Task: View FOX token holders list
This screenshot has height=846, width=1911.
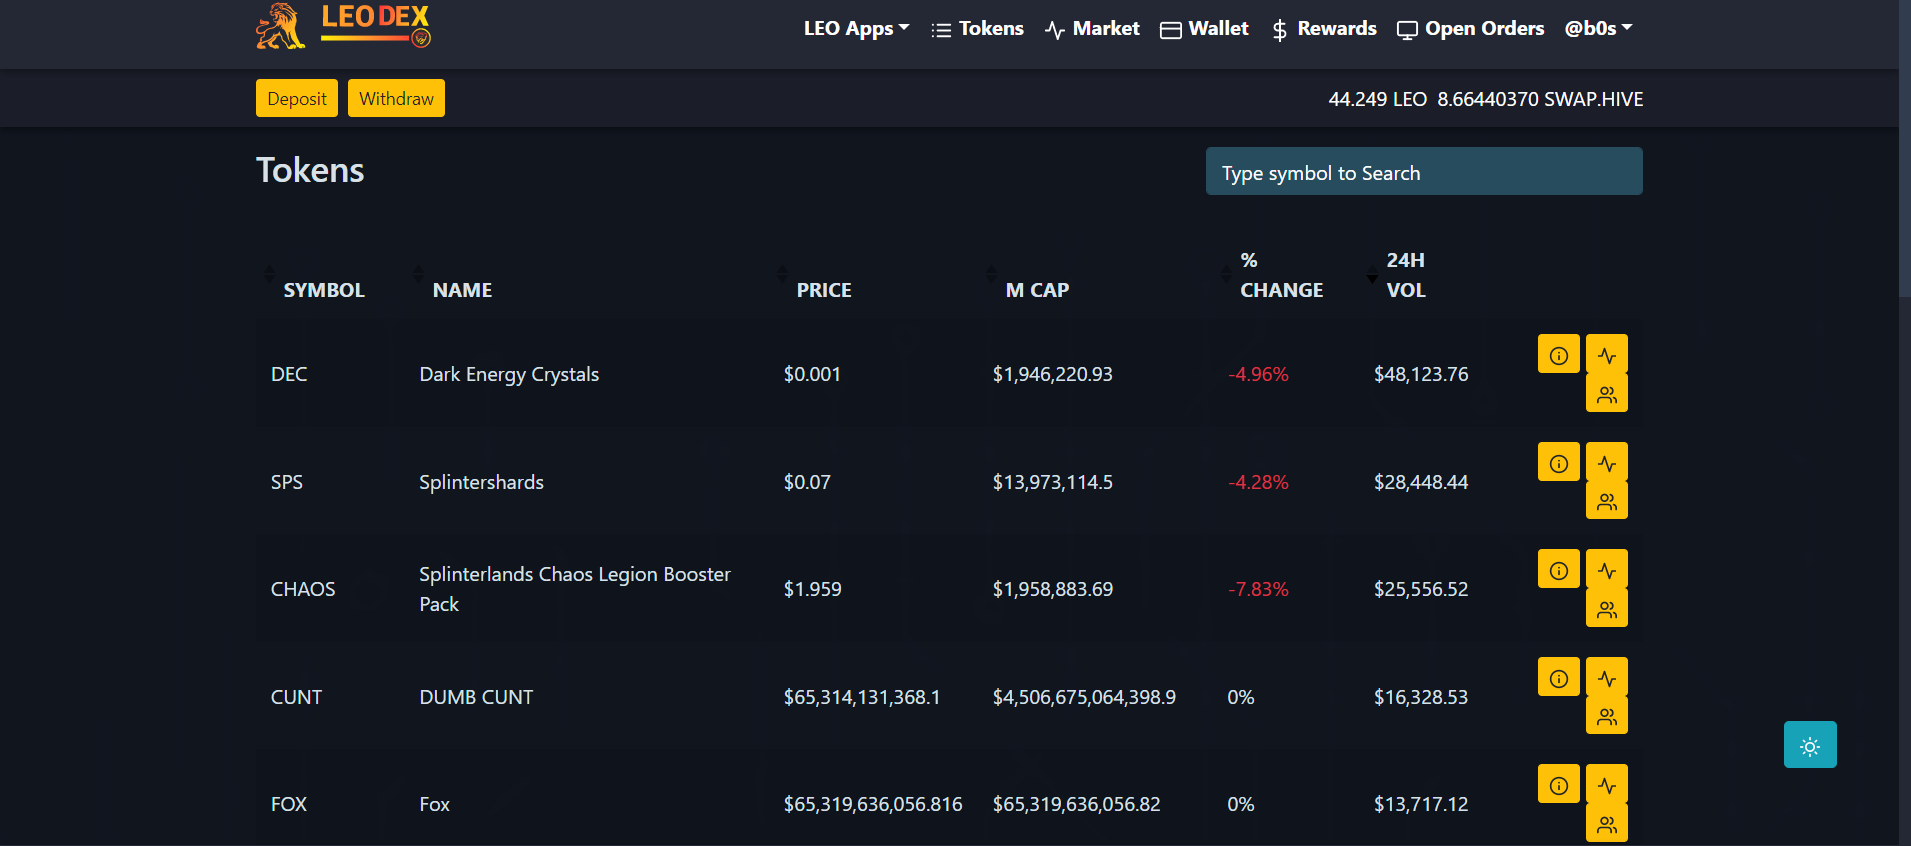Action: point(1607,823)
